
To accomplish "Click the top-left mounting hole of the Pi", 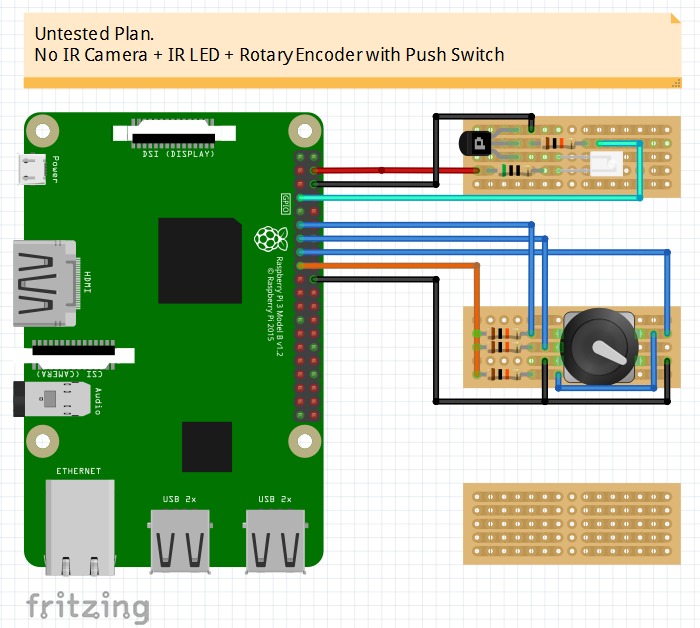I will point(43,131).
